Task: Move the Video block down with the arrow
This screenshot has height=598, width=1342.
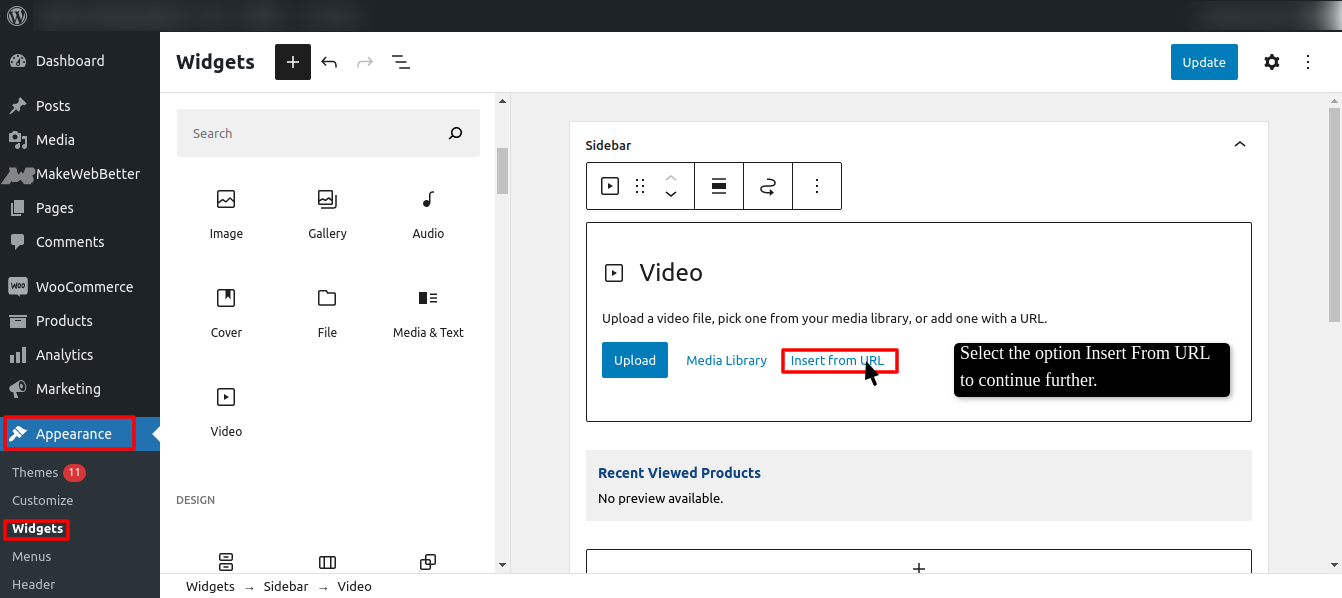Action: [670, 192]
